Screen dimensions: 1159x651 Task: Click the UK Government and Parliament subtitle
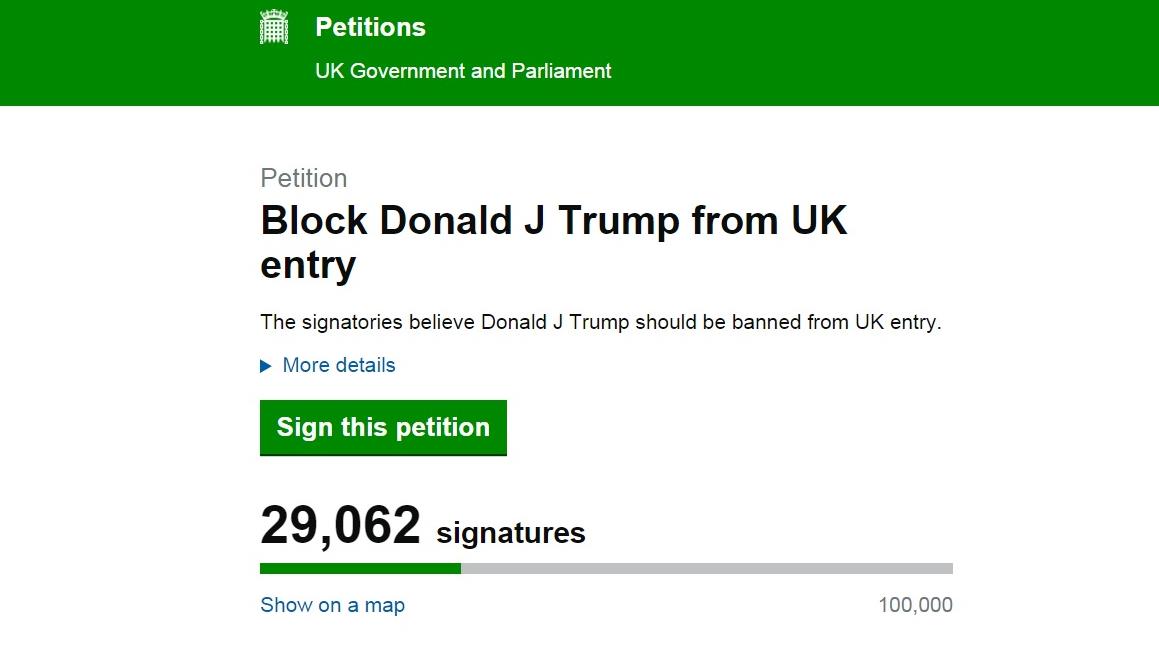(463, 71)
